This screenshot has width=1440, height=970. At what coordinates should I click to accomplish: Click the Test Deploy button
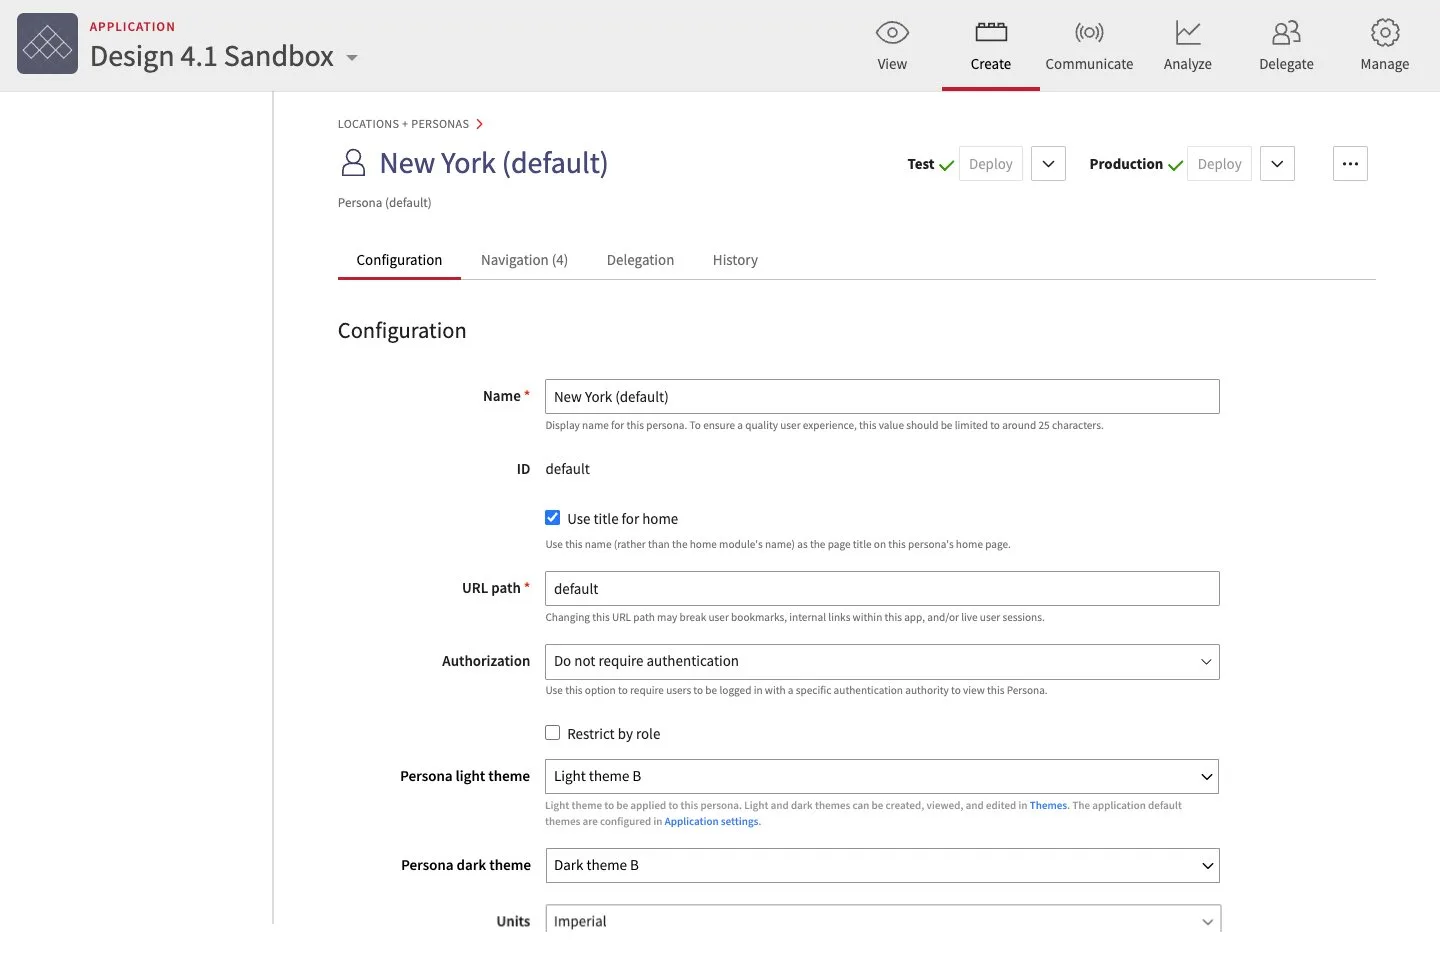[x=990, y=164]
